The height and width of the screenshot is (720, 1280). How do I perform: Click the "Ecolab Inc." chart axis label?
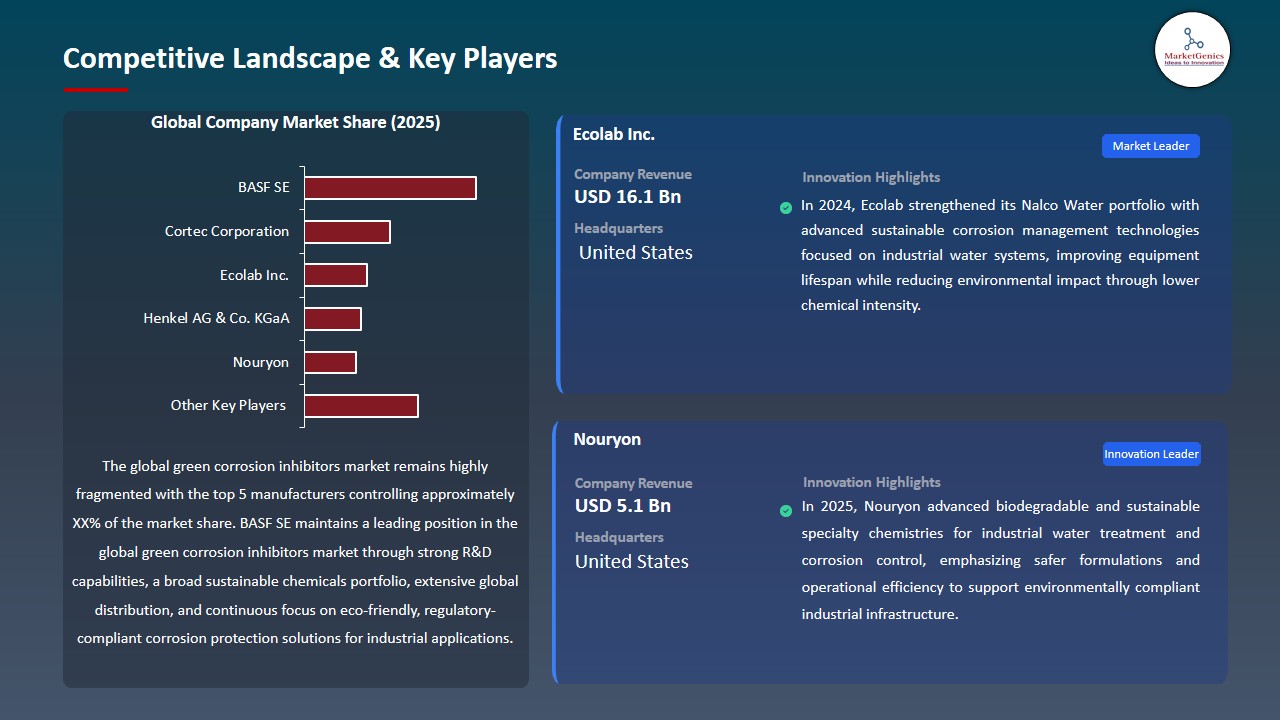pyautogui.click(x=255, y=275)
